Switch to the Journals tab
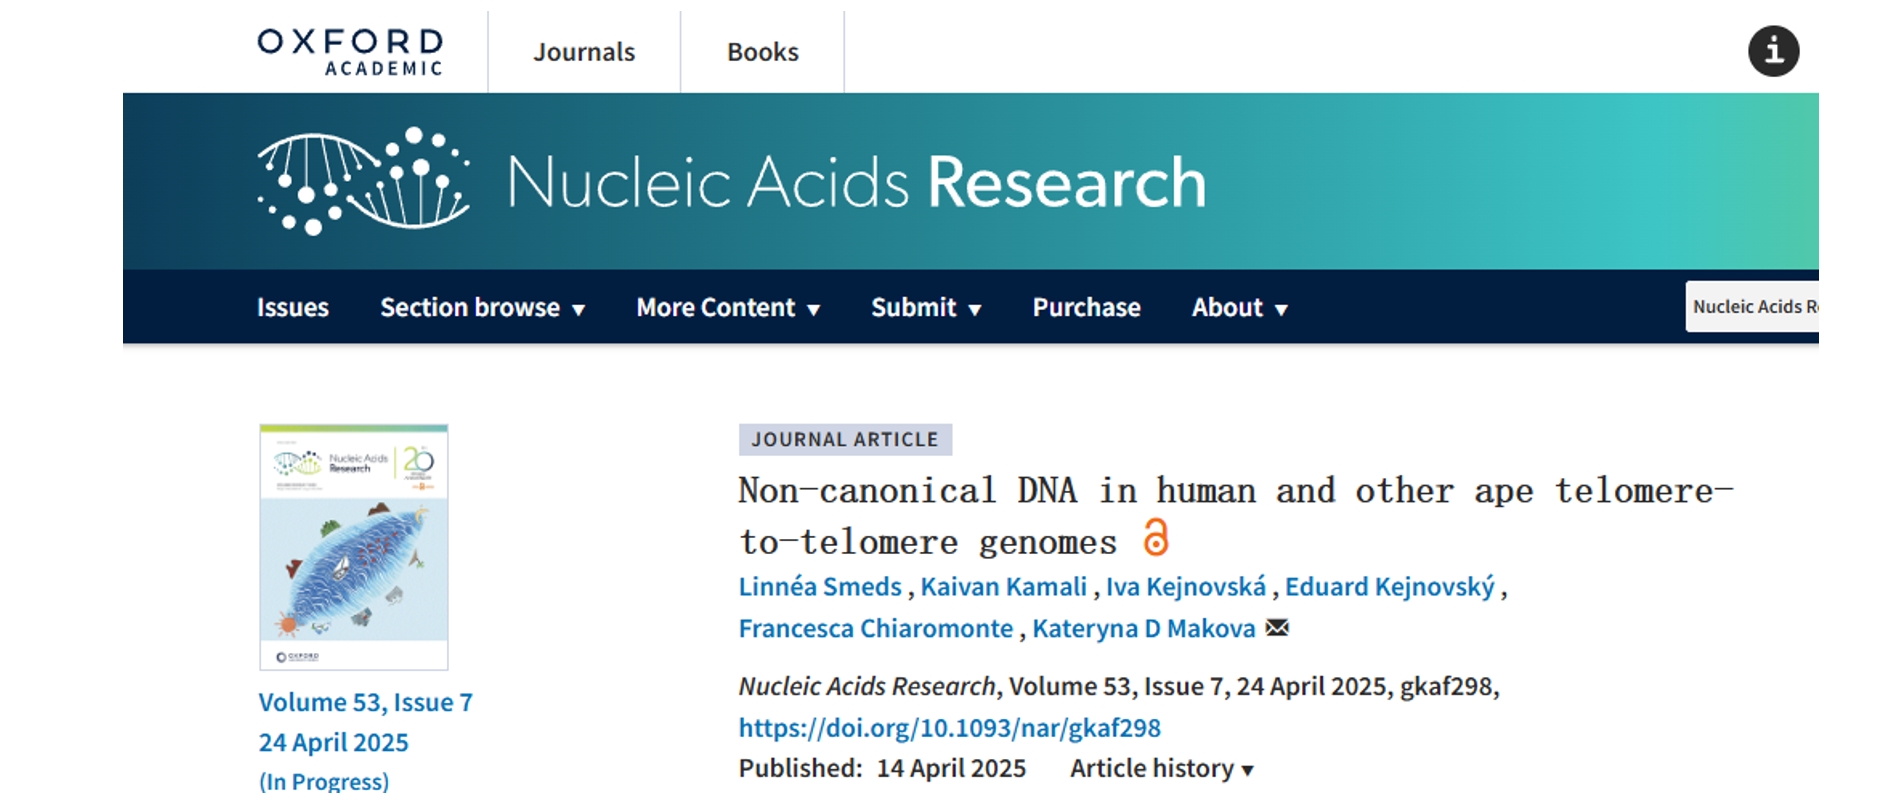The height and width of the screenshot is (811, 1901). click(x=584, y=52)
